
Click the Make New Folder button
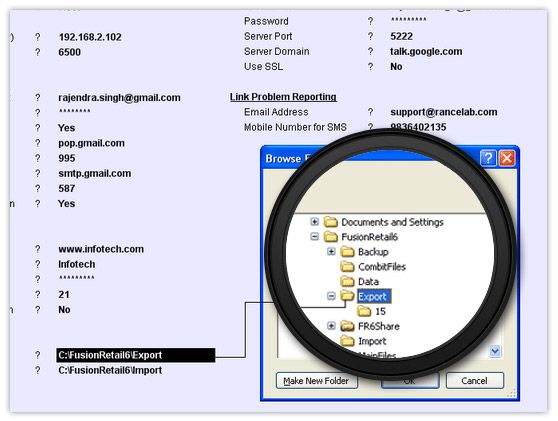click(x=316, y=380)
